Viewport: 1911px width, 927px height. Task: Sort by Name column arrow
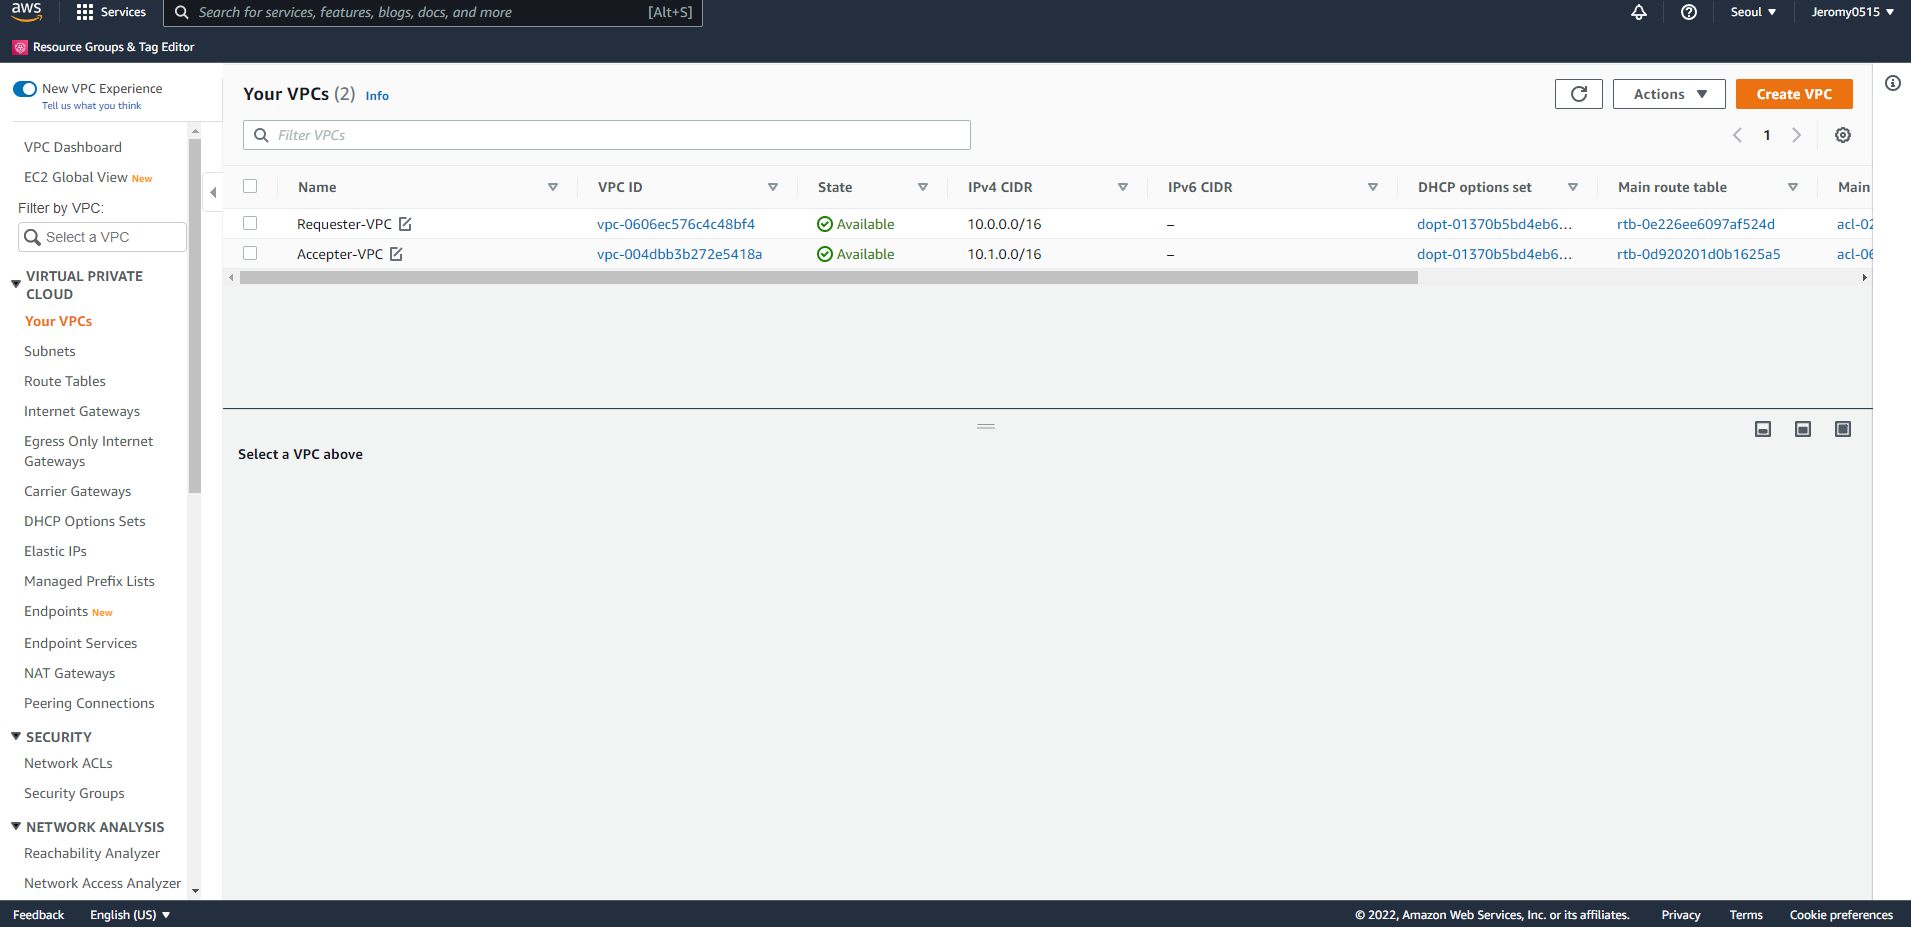(x=553, y=187)
